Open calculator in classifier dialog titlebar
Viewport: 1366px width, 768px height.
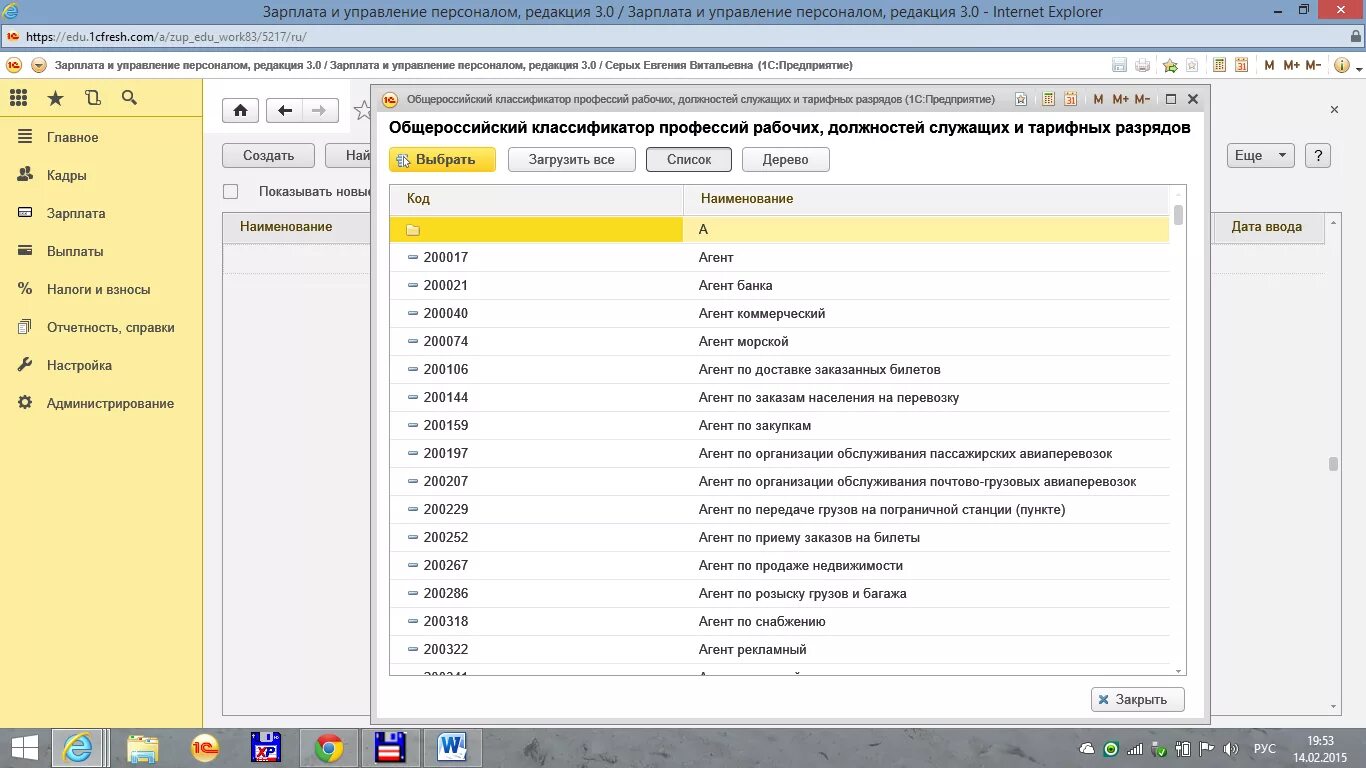click(1049, 99)
